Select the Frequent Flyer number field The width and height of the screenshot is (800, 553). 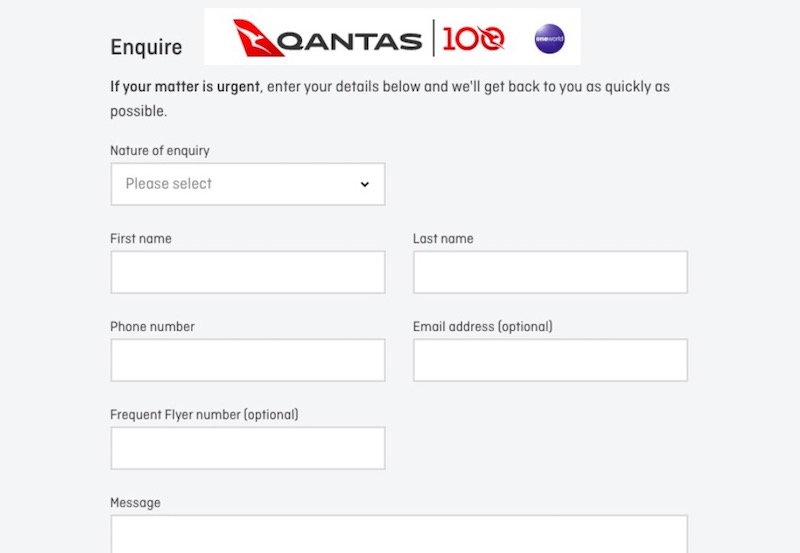tap(247, 448)
